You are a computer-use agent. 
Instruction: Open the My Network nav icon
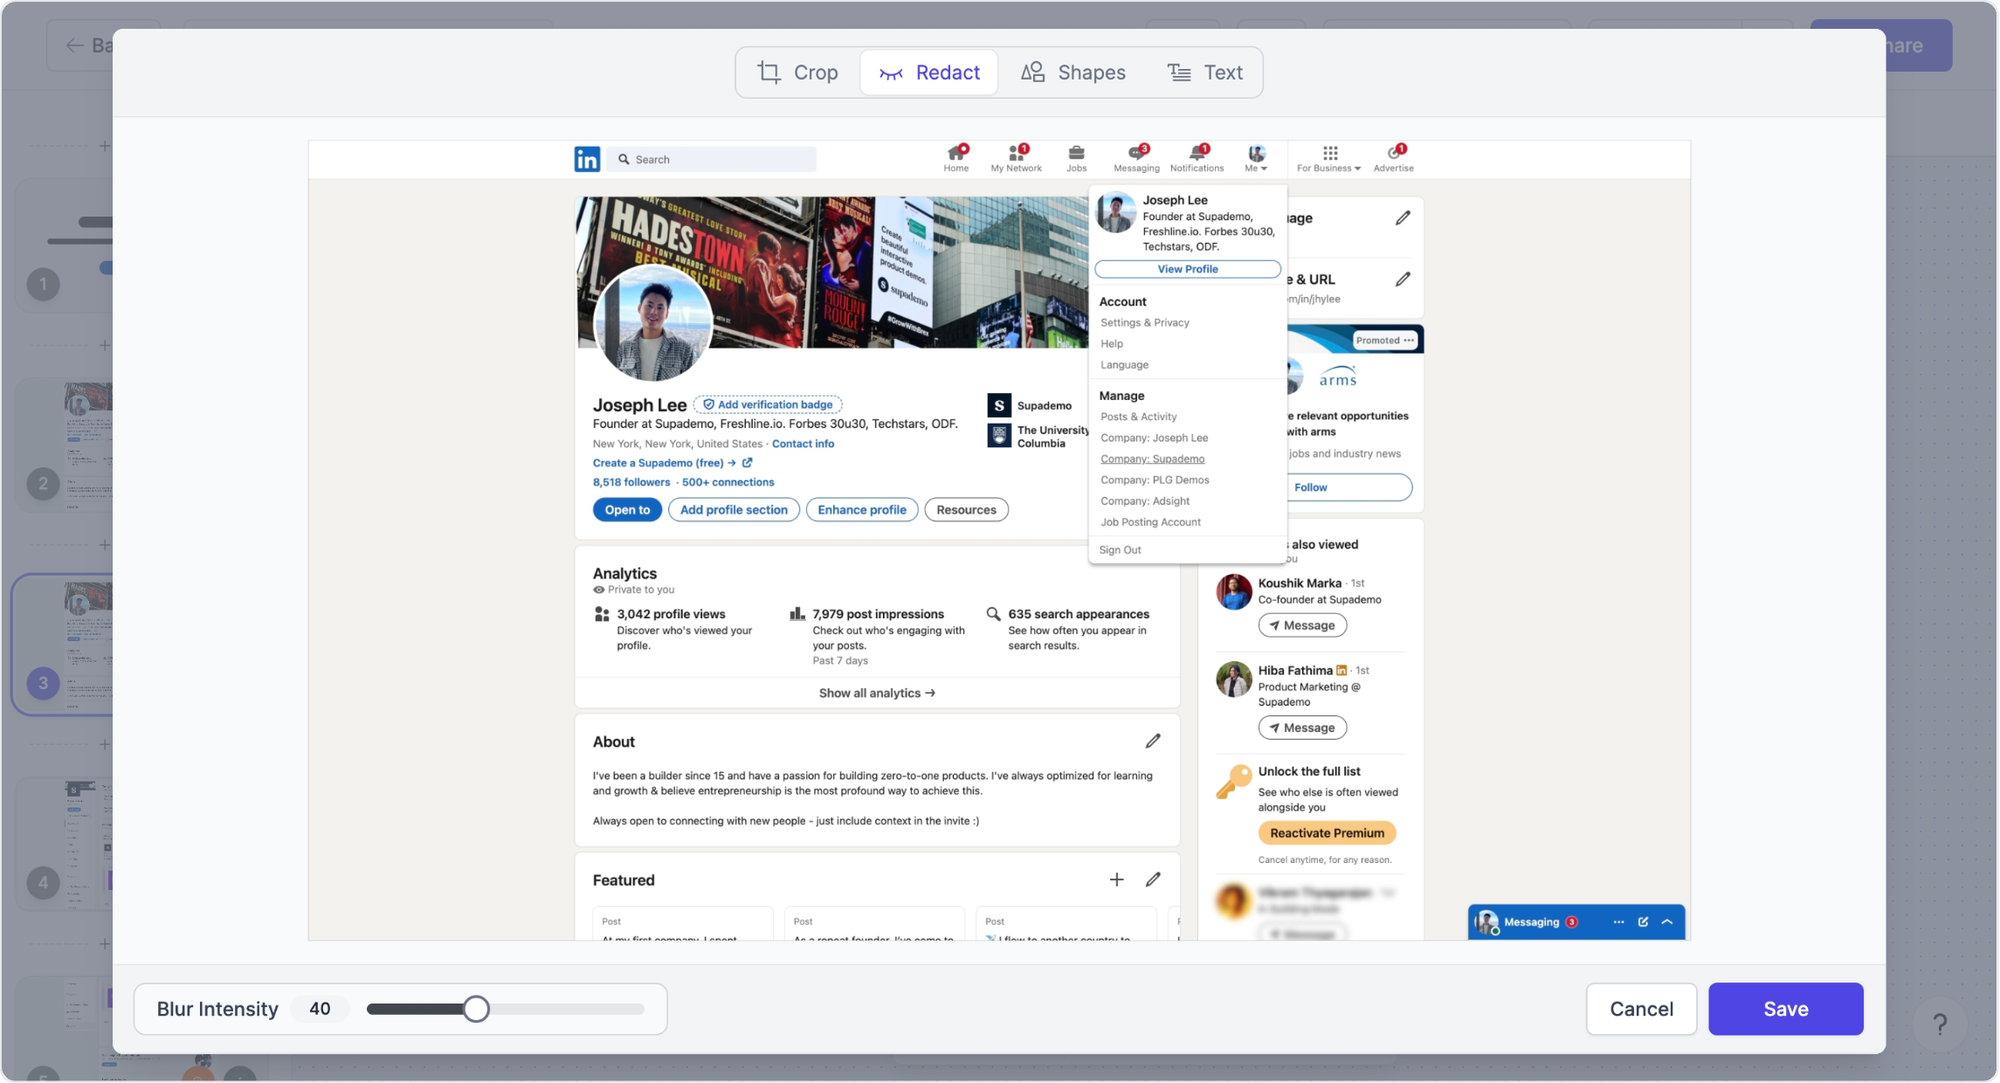1016,158
